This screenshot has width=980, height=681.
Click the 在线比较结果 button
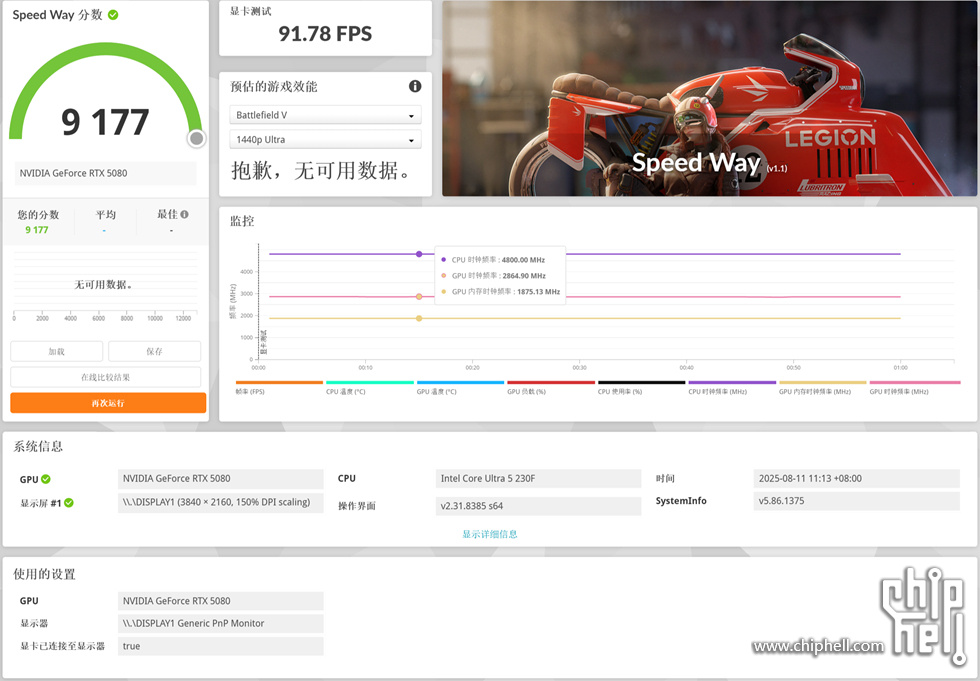pos(106,377)
